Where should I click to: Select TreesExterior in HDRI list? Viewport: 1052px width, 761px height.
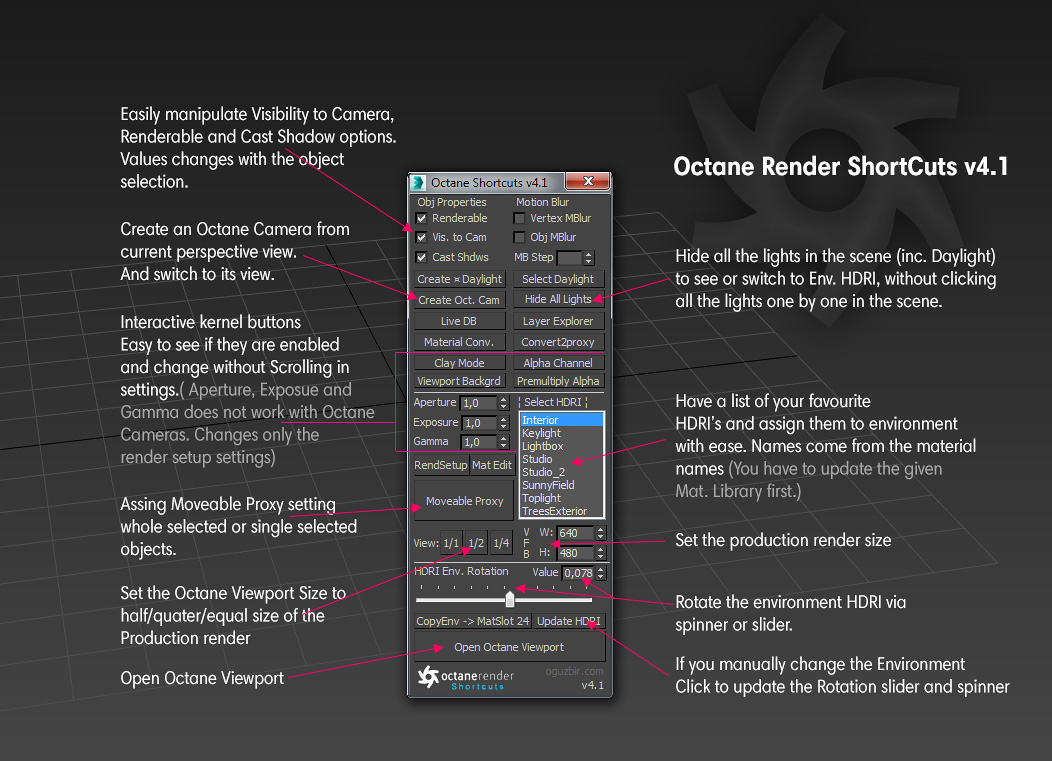(x=562, y=511)
